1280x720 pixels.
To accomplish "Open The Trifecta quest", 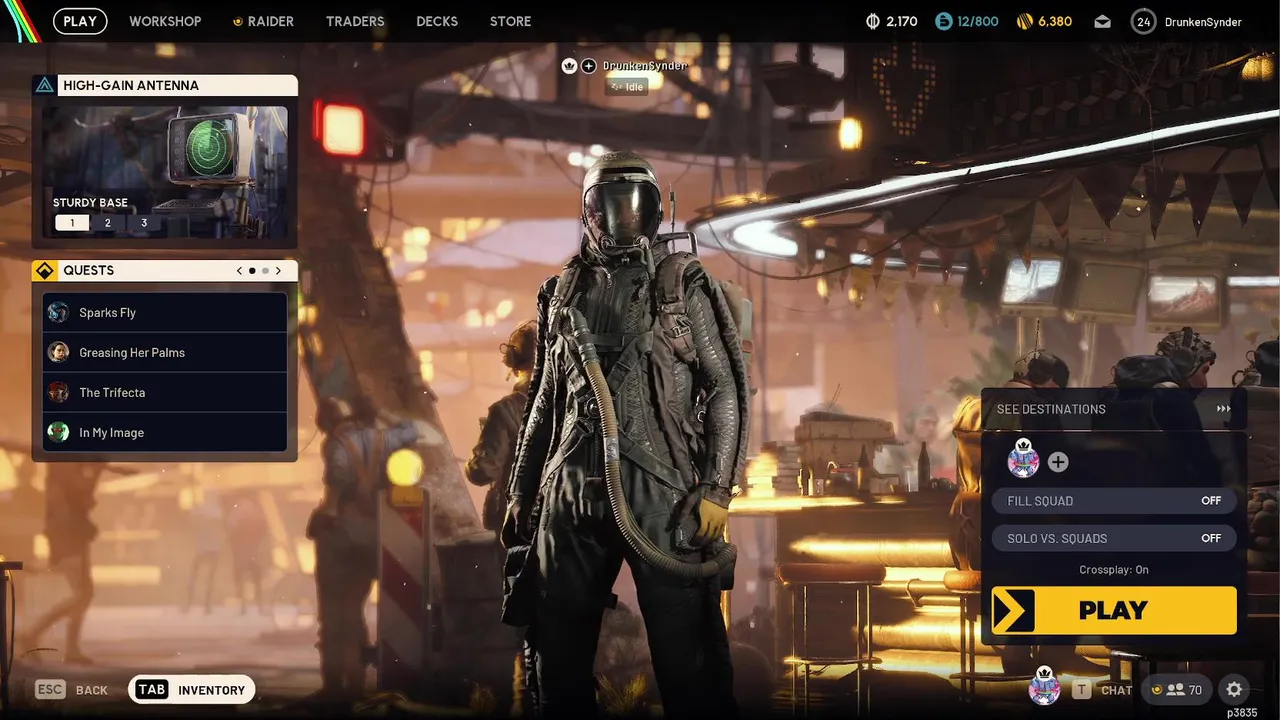I will click(x=165, y=392).
